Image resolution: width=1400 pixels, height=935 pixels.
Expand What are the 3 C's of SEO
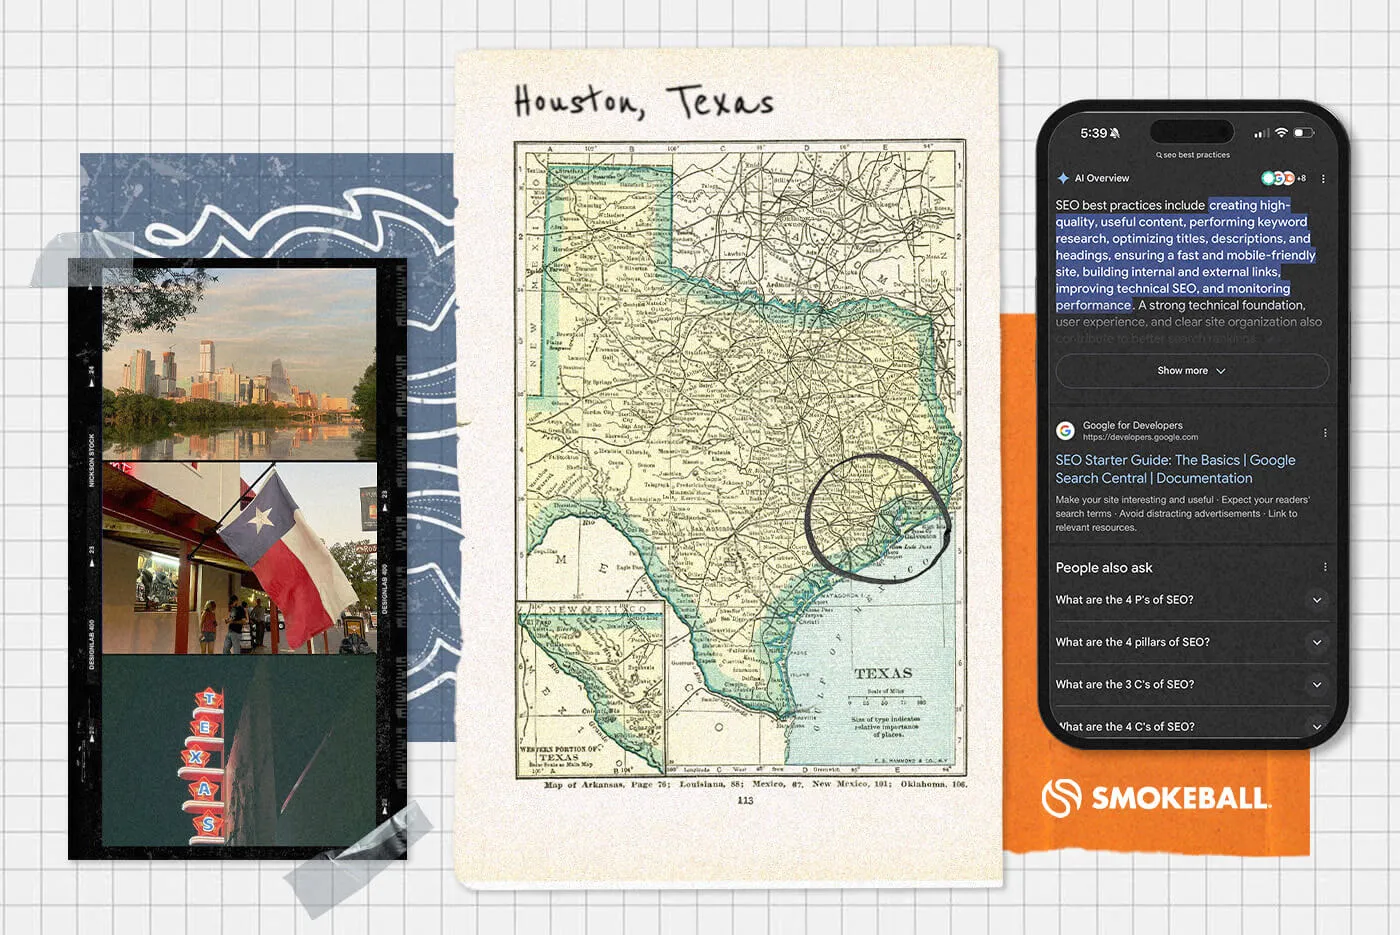coord(1191,685)
